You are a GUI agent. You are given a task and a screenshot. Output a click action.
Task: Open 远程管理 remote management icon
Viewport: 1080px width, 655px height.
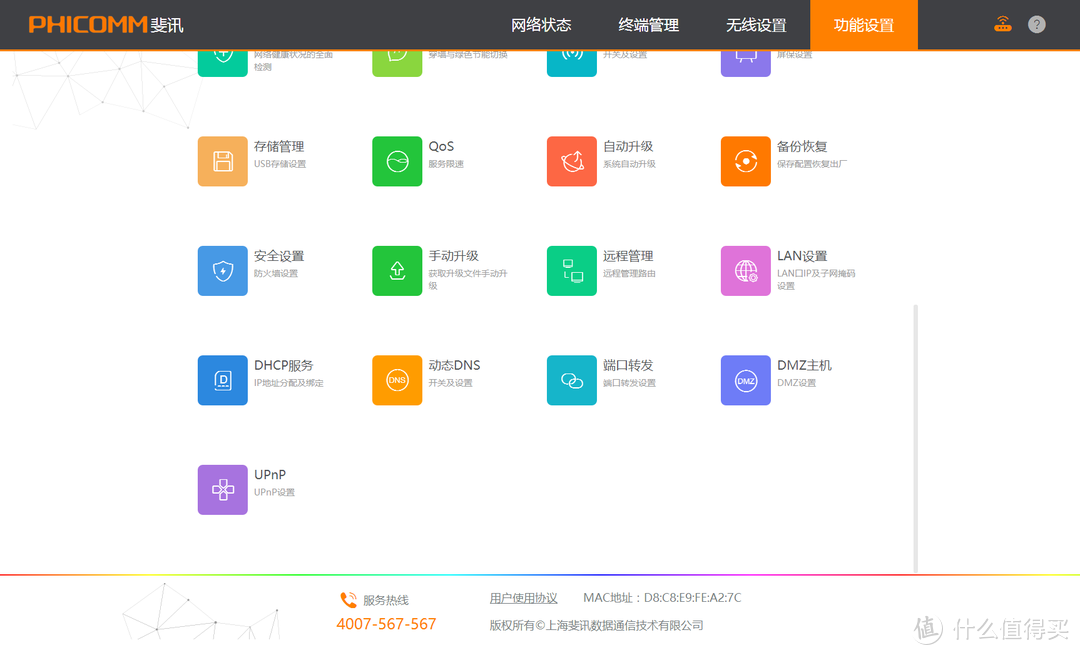(x=571, y=270)
